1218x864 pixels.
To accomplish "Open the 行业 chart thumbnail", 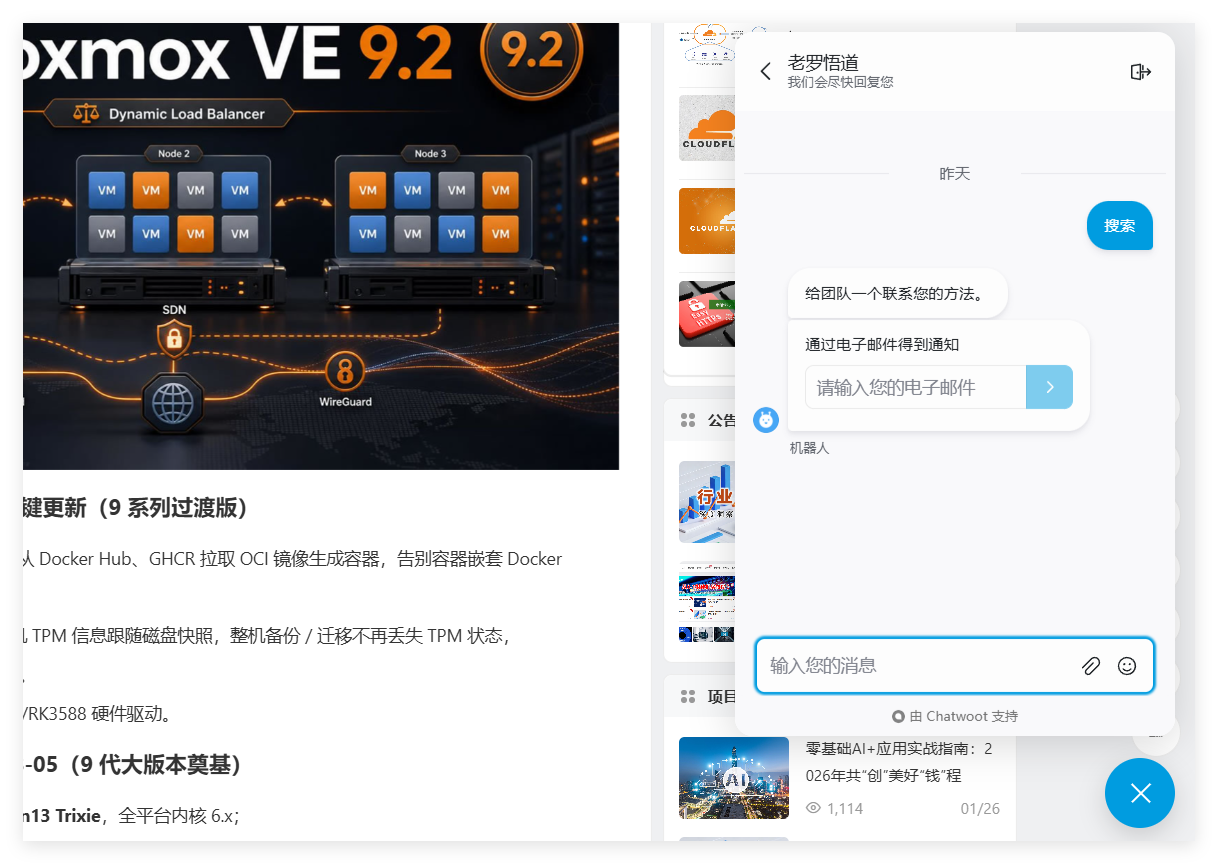I will [707, 502].
